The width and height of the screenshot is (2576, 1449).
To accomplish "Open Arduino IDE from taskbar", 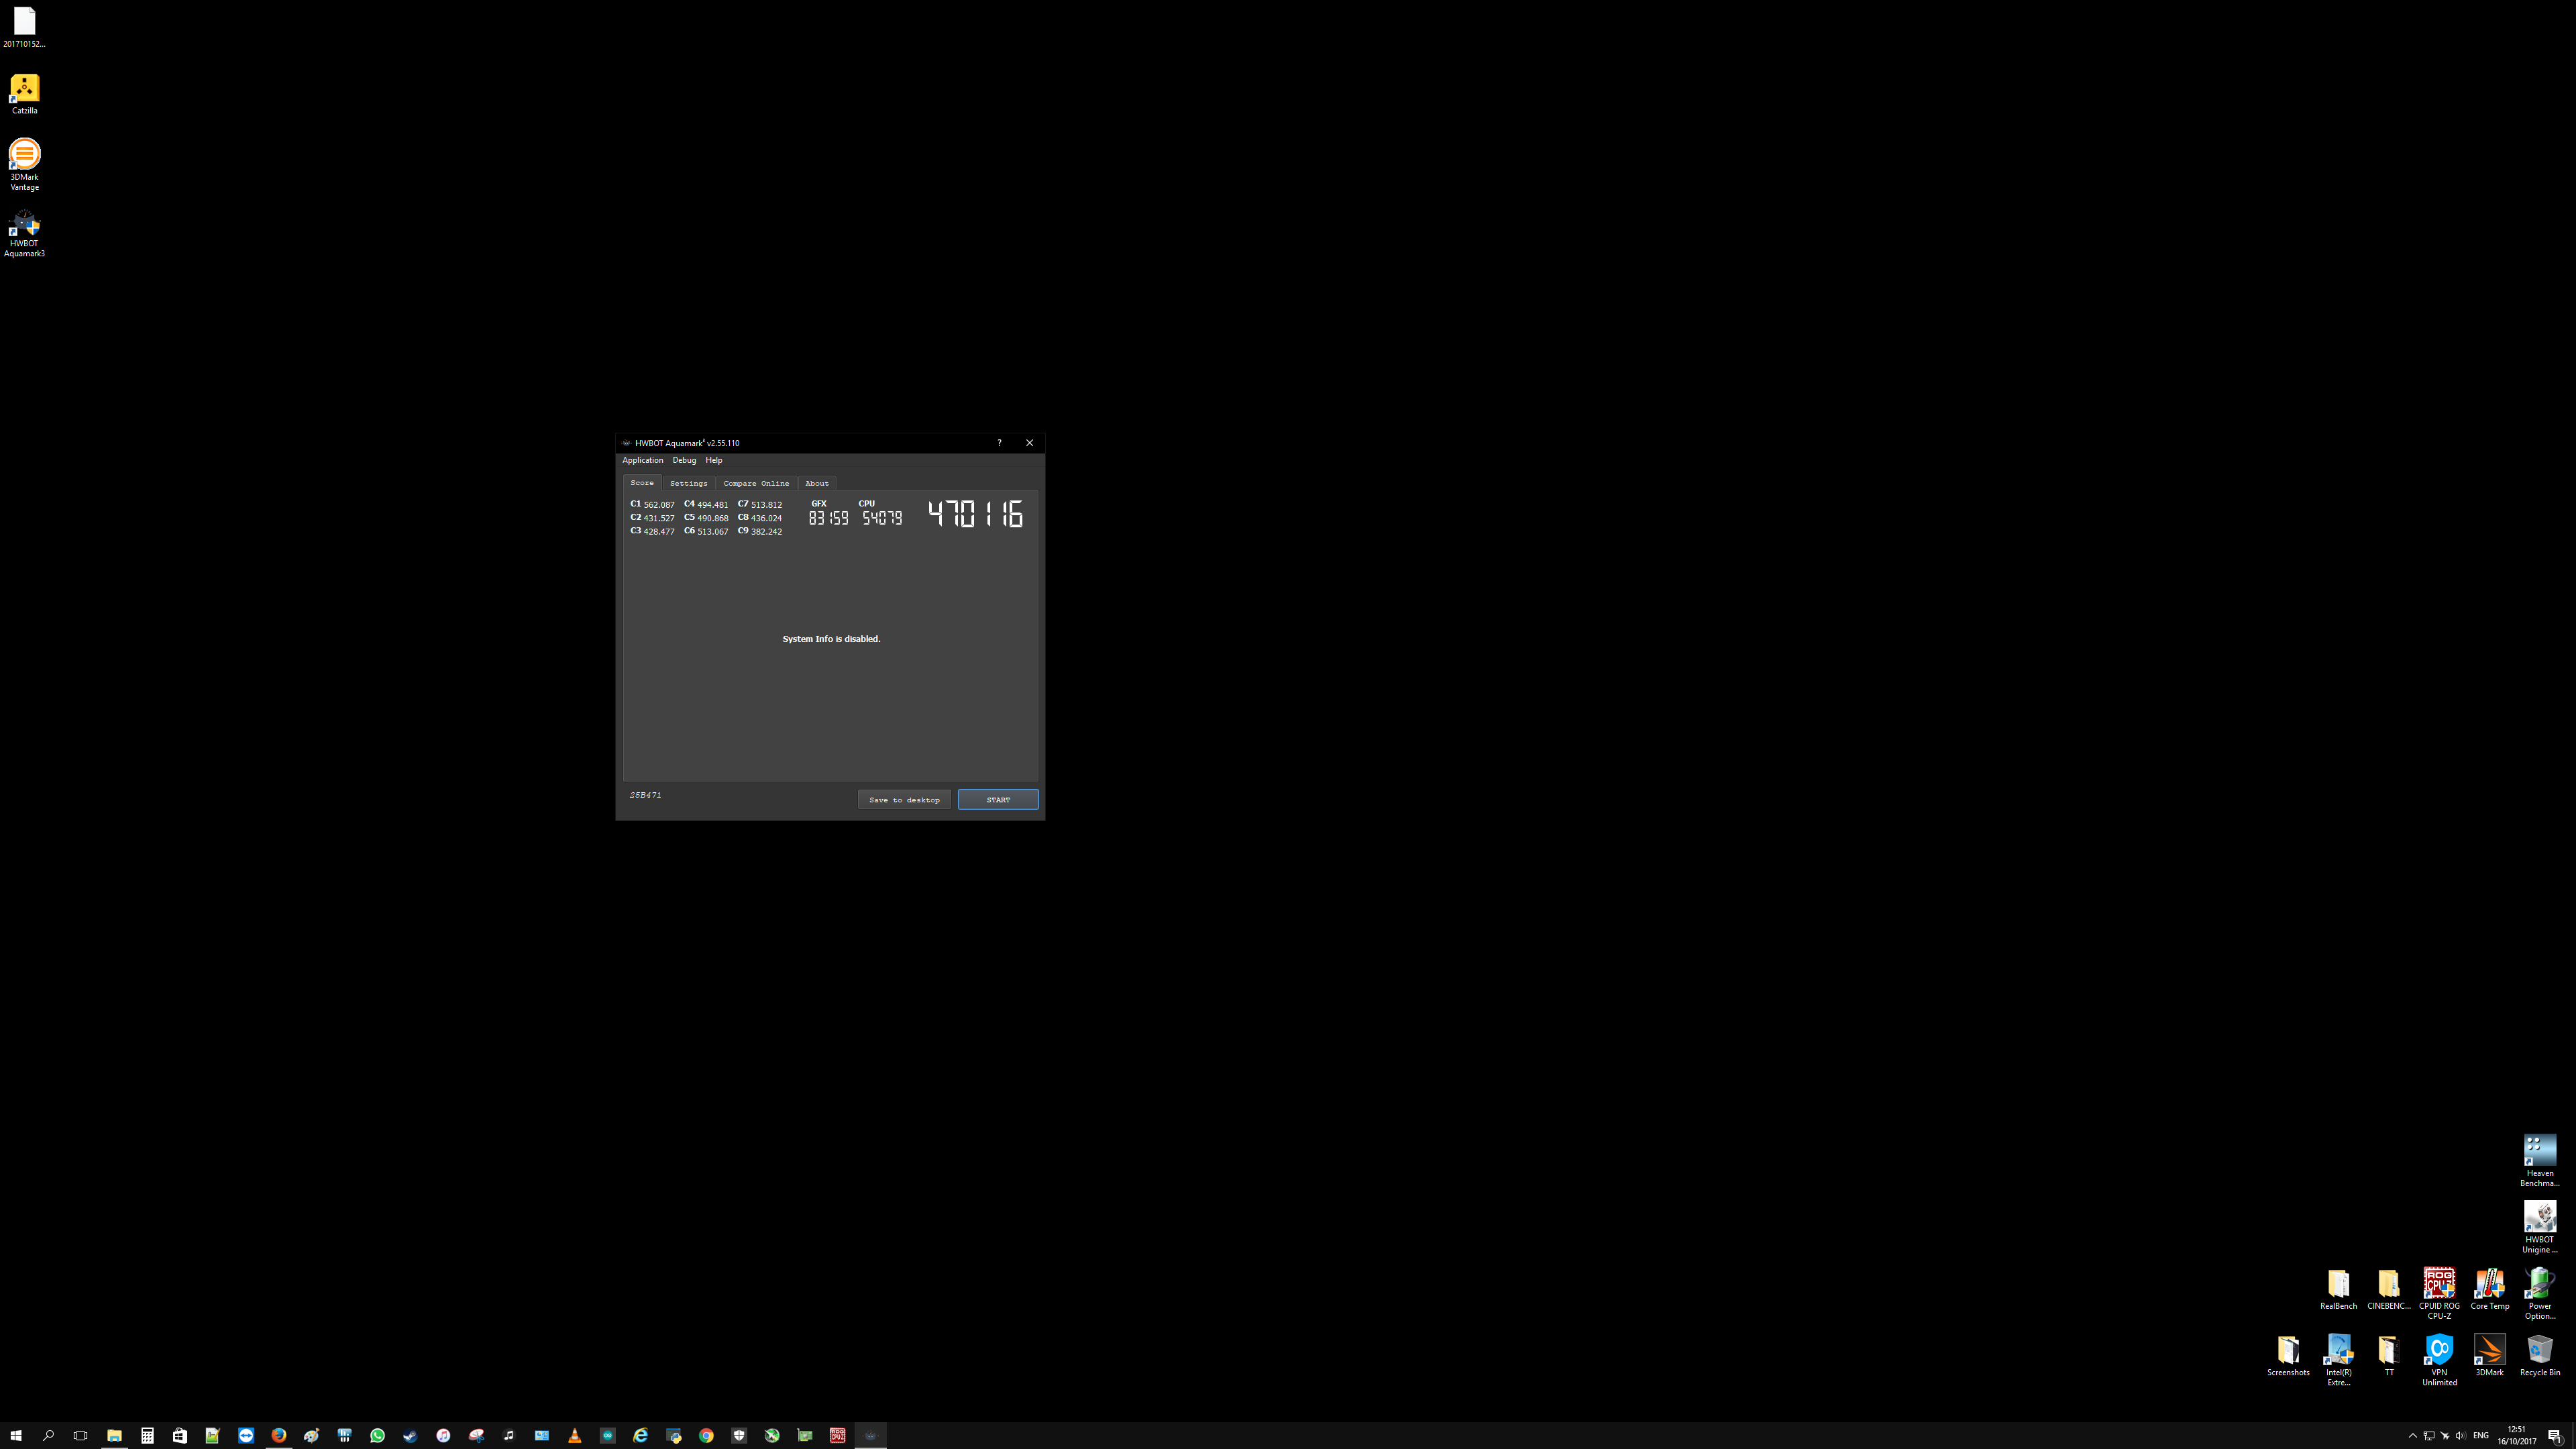I will click(607, 1435).
